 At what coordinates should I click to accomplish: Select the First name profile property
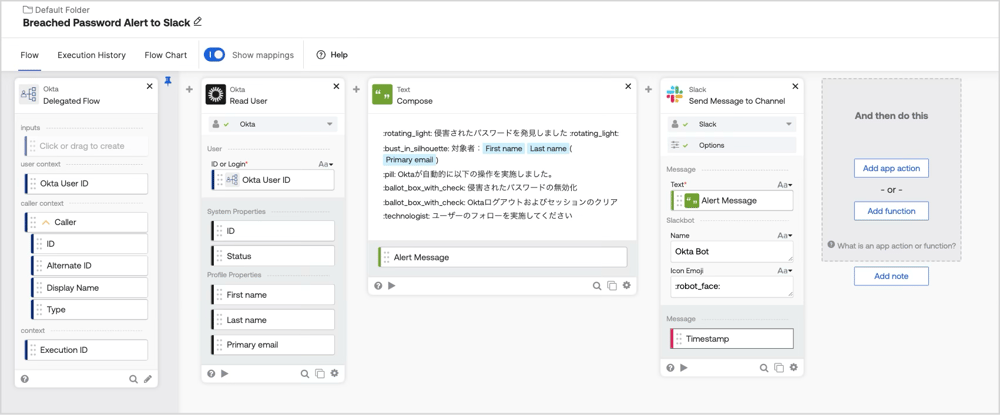272,295
